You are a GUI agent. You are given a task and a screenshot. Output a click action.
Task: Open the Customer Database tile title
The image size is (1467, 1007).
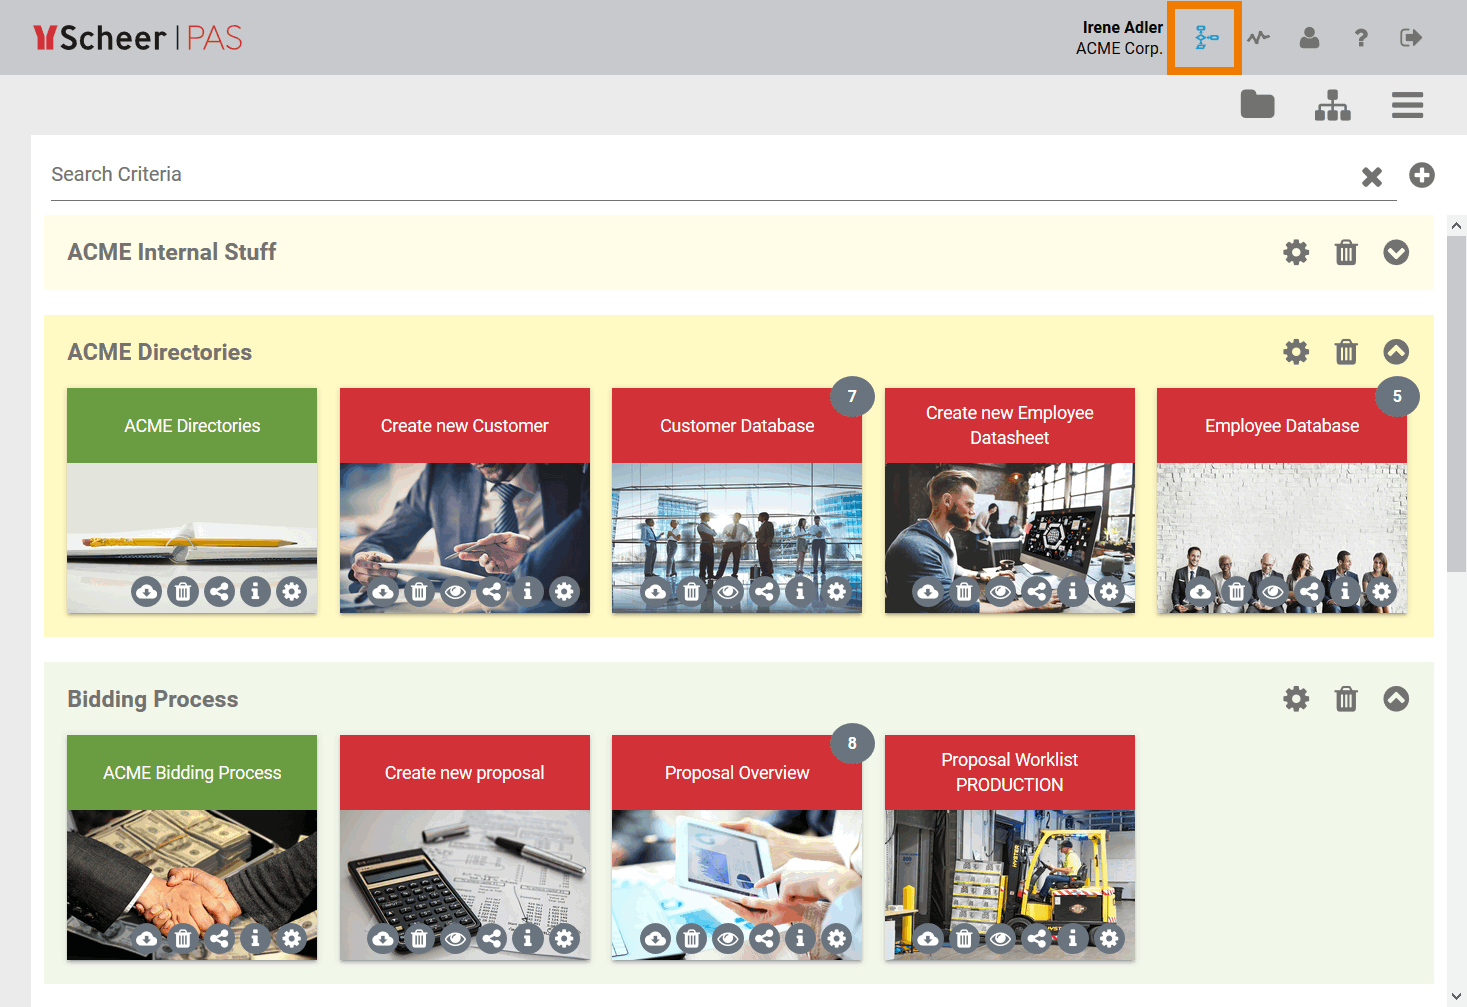point(737,426)
